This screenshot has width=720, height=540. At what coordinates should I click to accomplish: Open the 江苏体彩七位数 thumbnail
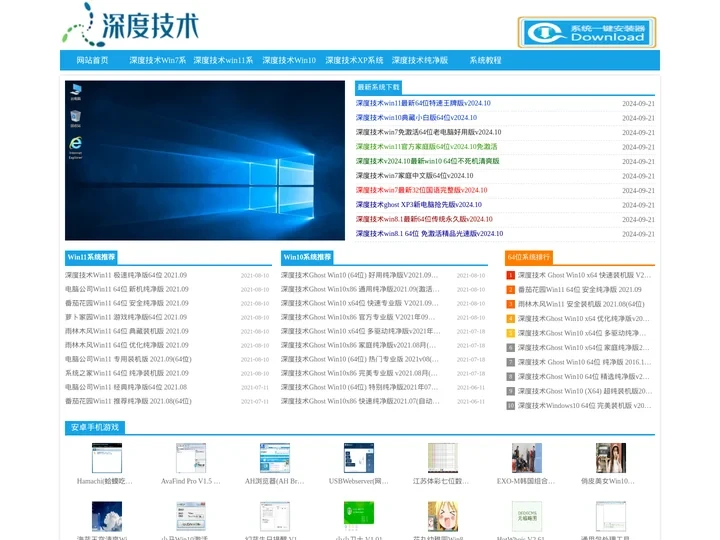(x=443, y=458)
